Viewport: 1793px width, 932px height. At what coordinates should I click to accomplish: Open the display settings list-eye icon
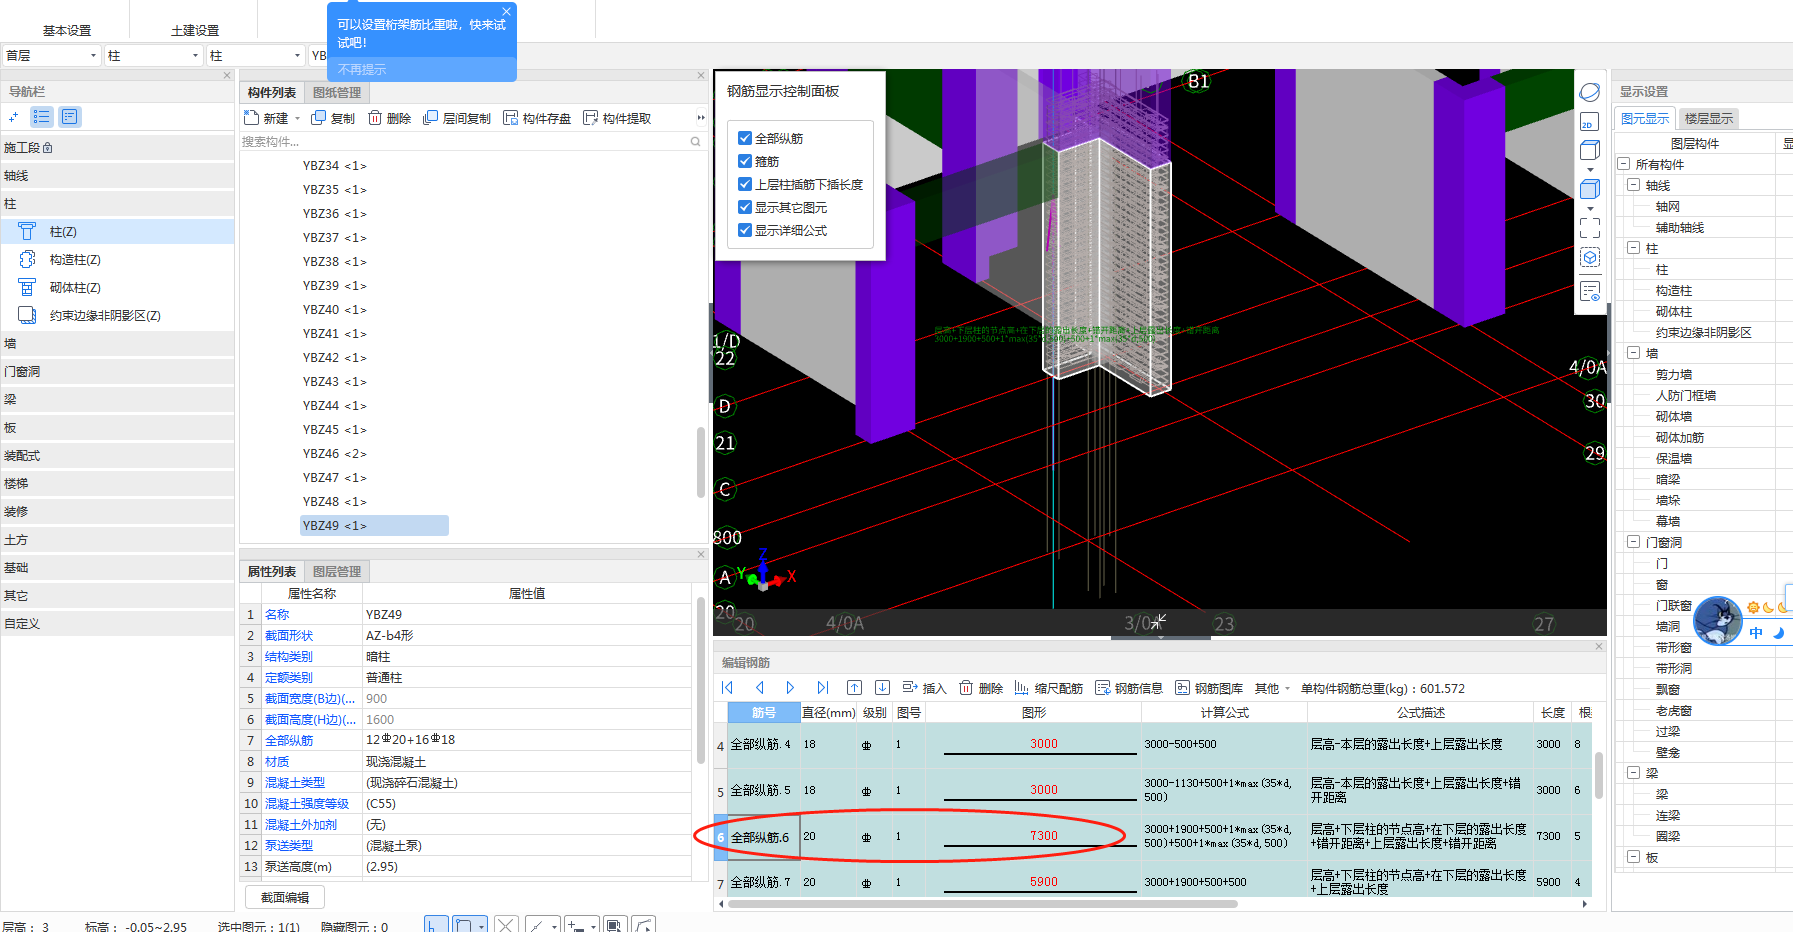[1590, 291]
